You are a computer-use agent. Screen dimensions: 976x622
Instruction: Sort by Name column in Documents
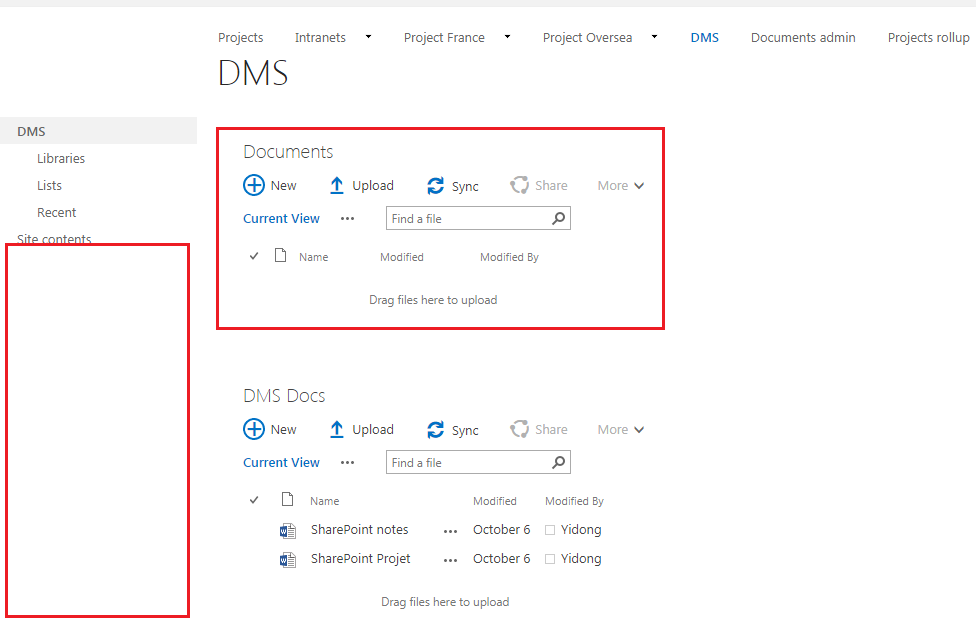tap(313, 257)
